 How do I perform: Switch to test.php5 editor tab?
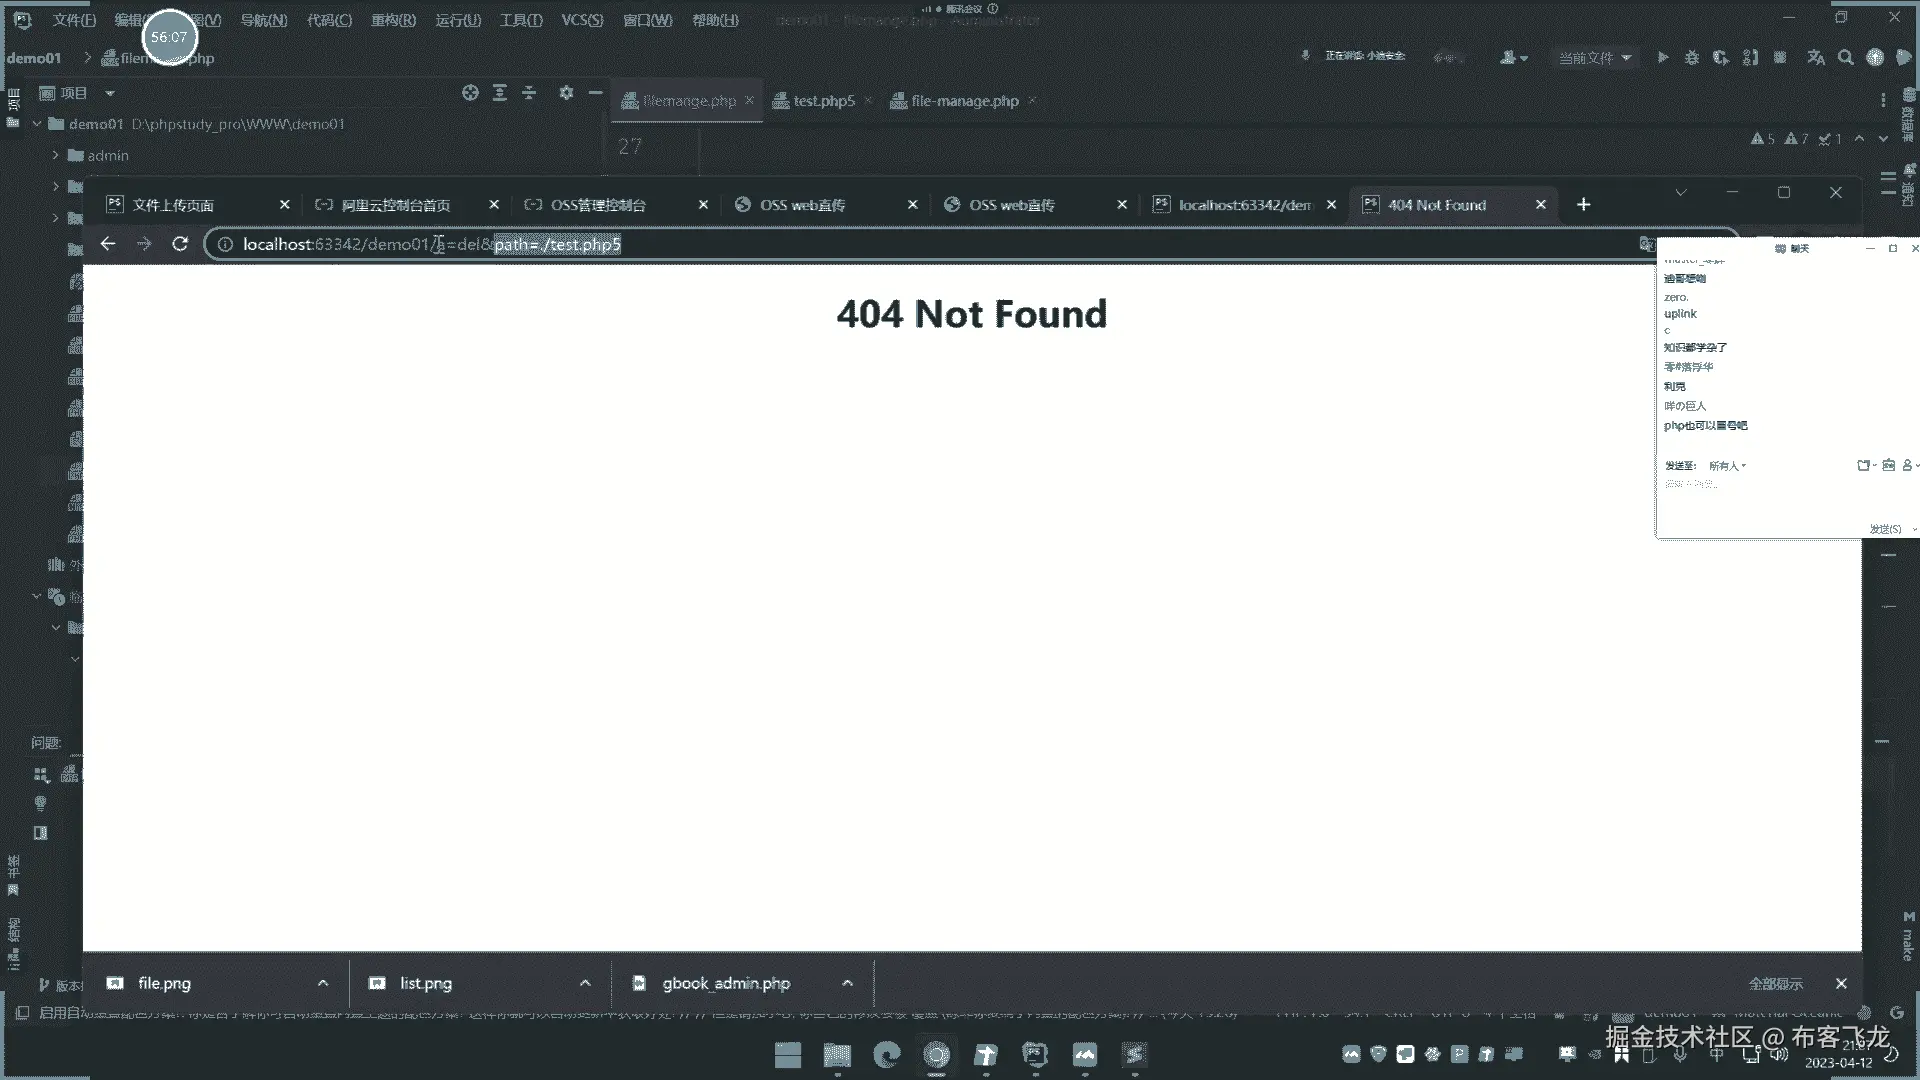823,101
